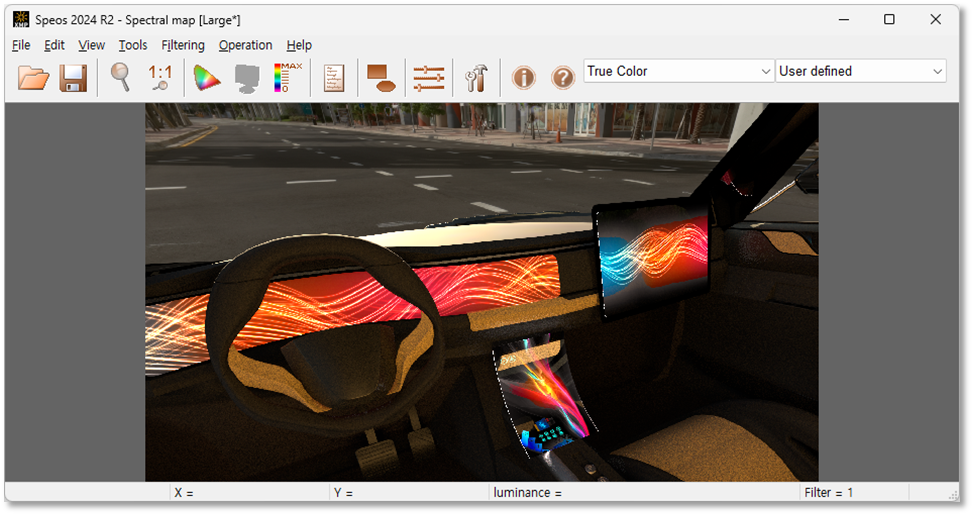Viewport: 973px width, 515px height.
Task: Click the orange question mark help icon
Action: [x=563, y=78]
